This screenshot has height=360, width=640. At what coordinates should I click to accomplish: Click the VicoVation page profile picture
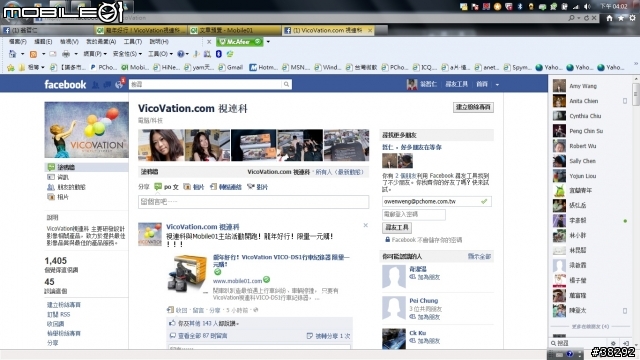[86, 130]
